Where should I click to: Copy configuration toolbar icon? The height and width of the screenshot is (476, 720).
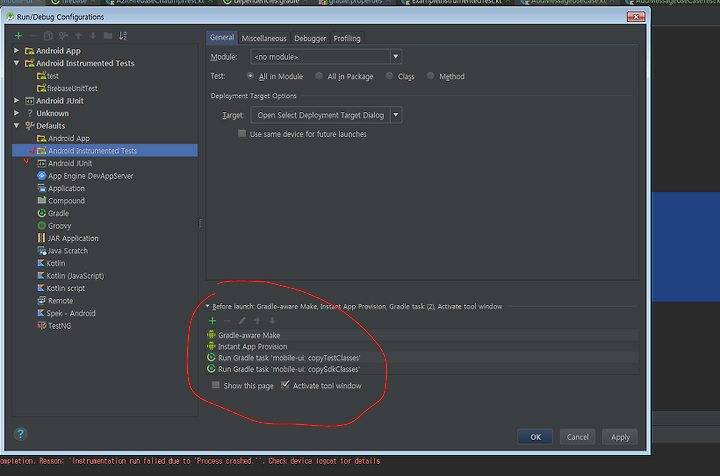(x=48, y=36)
